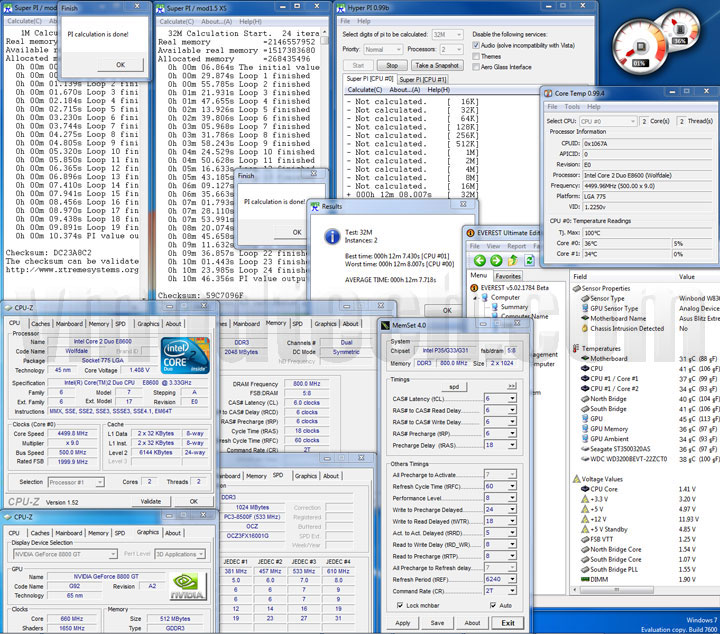The width and height of the screenshot is (720, 634).
Task: Click the spd button in MemSet
Action: 454,387
